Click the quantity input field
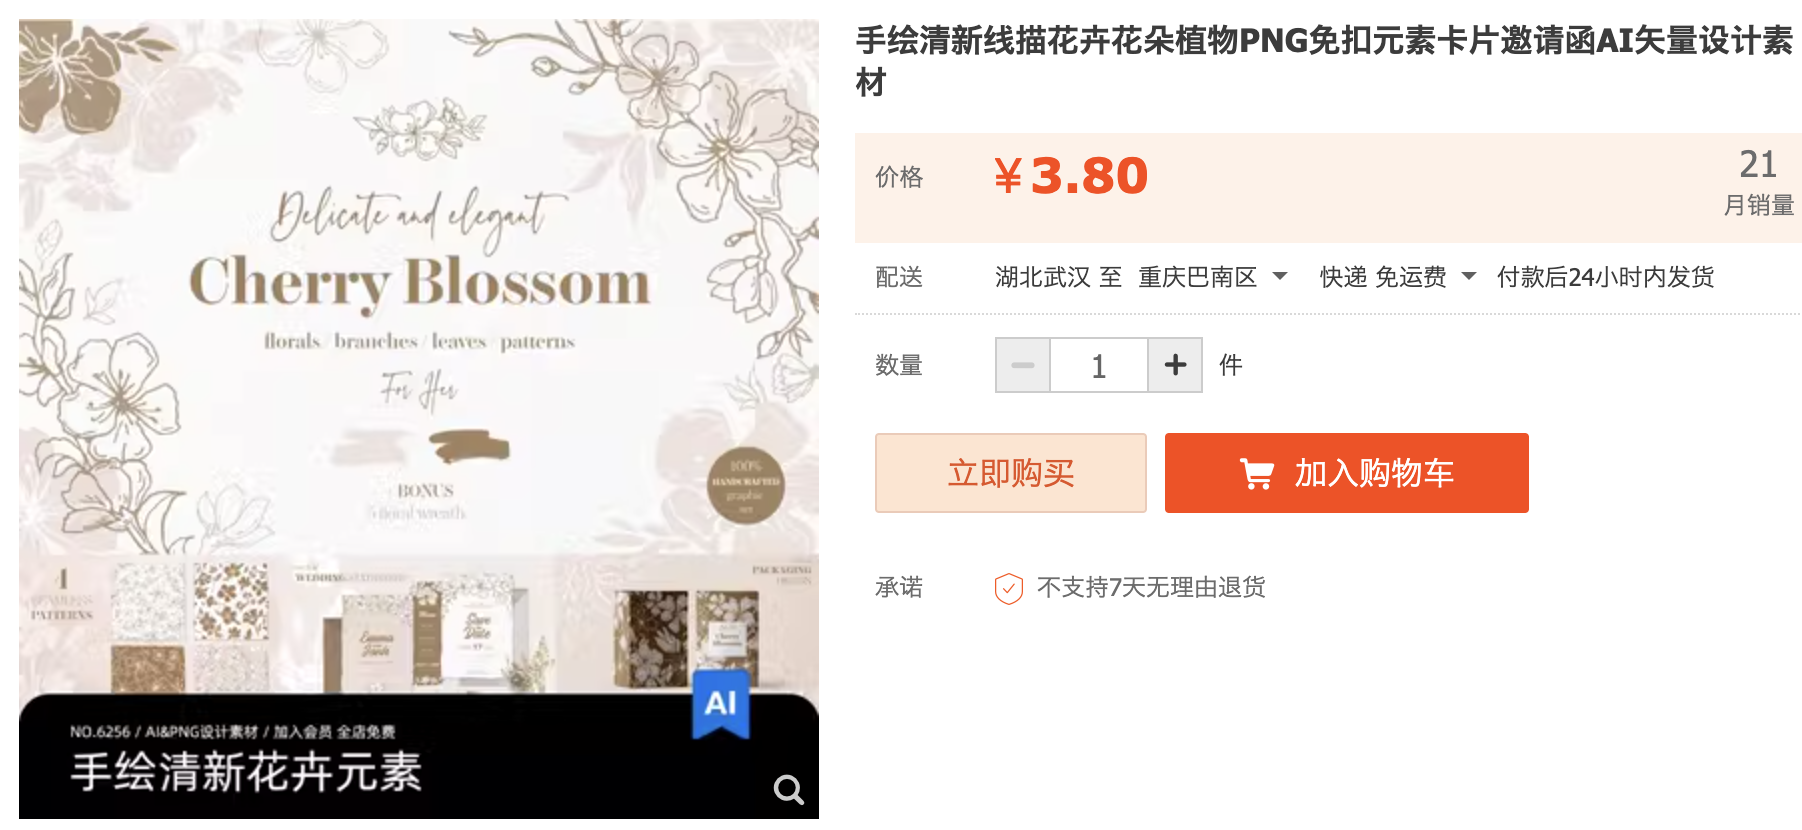 1099,365
